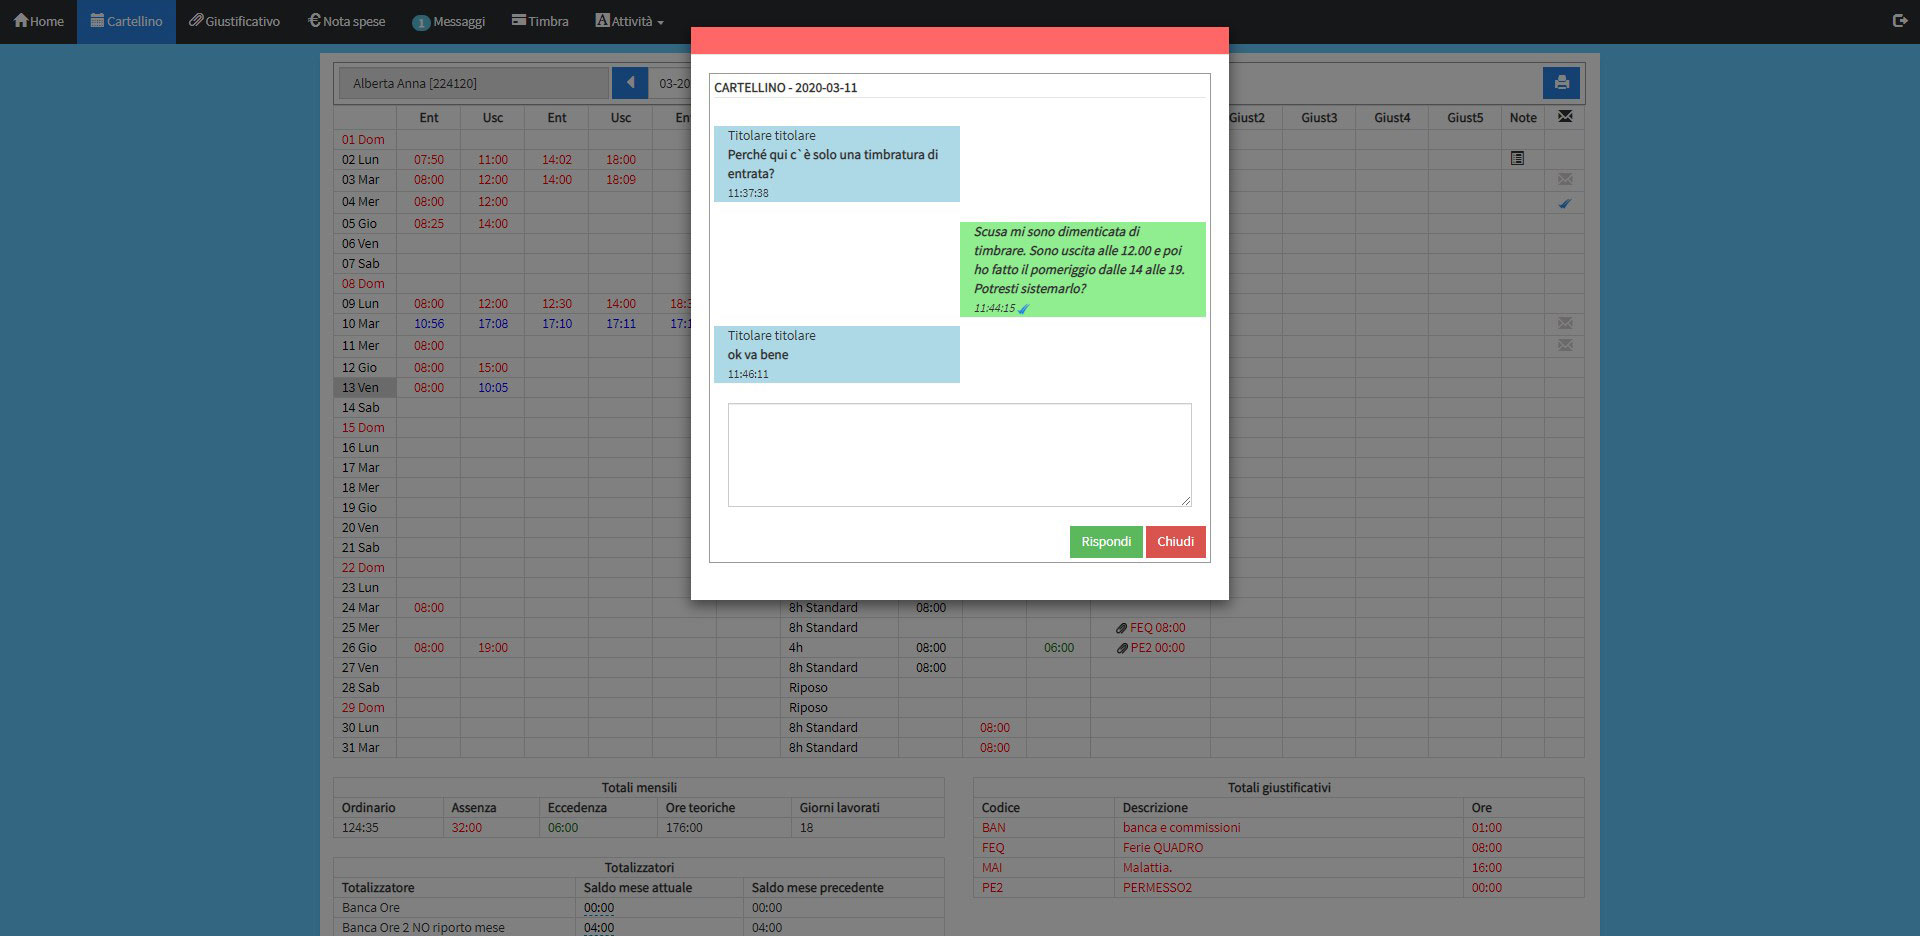The width and height of the screenshot is (1920, 936).
Task: Open the message envelope for 11 Mer
Action: pyautogui.click(x=1565, y=345)
